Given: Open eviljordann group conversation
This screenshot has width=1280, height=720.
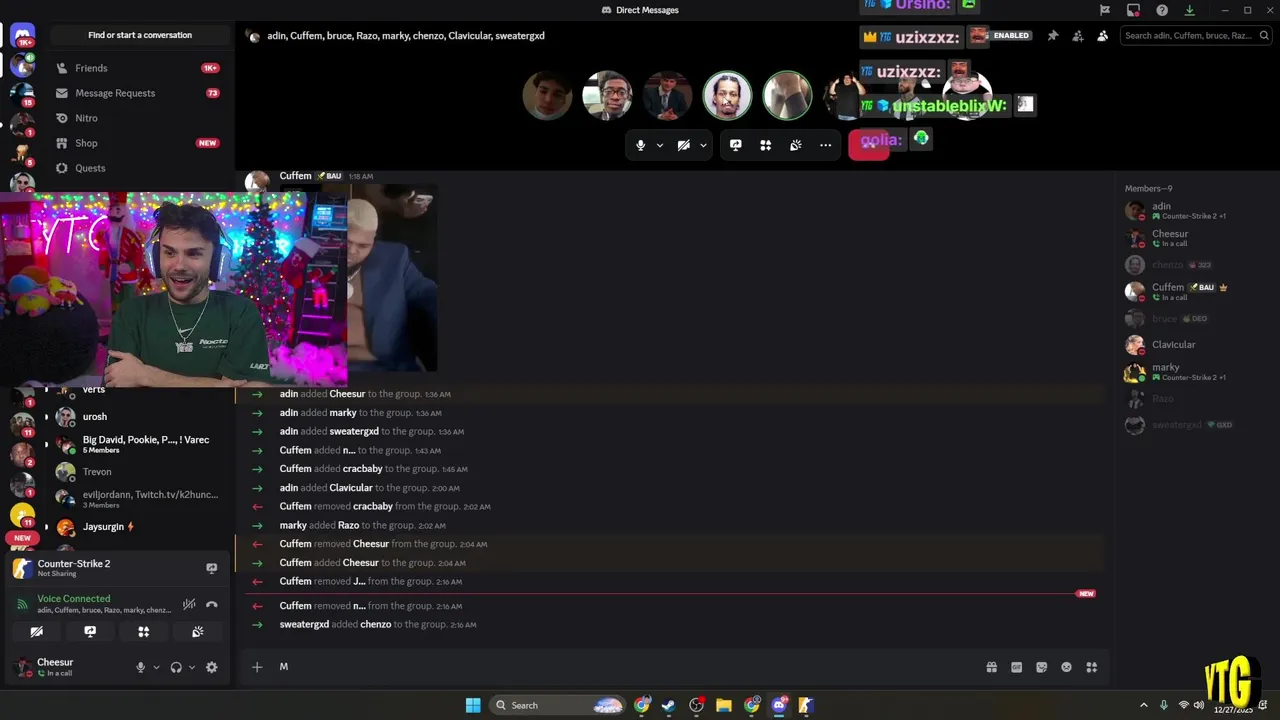Looking at the screenshot, I should pos(139,499).
